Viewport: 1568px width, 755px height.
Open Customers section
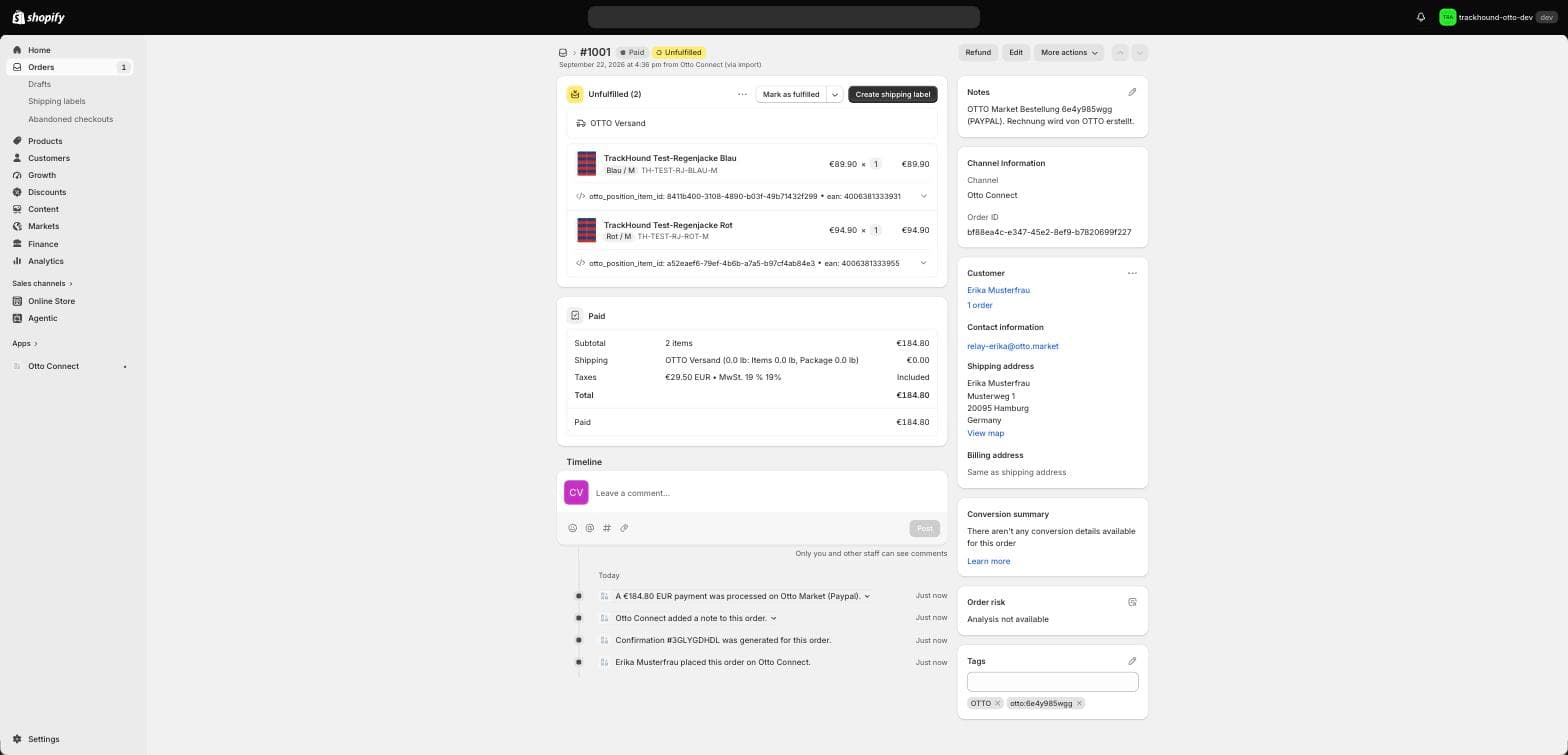pos(48,158)
